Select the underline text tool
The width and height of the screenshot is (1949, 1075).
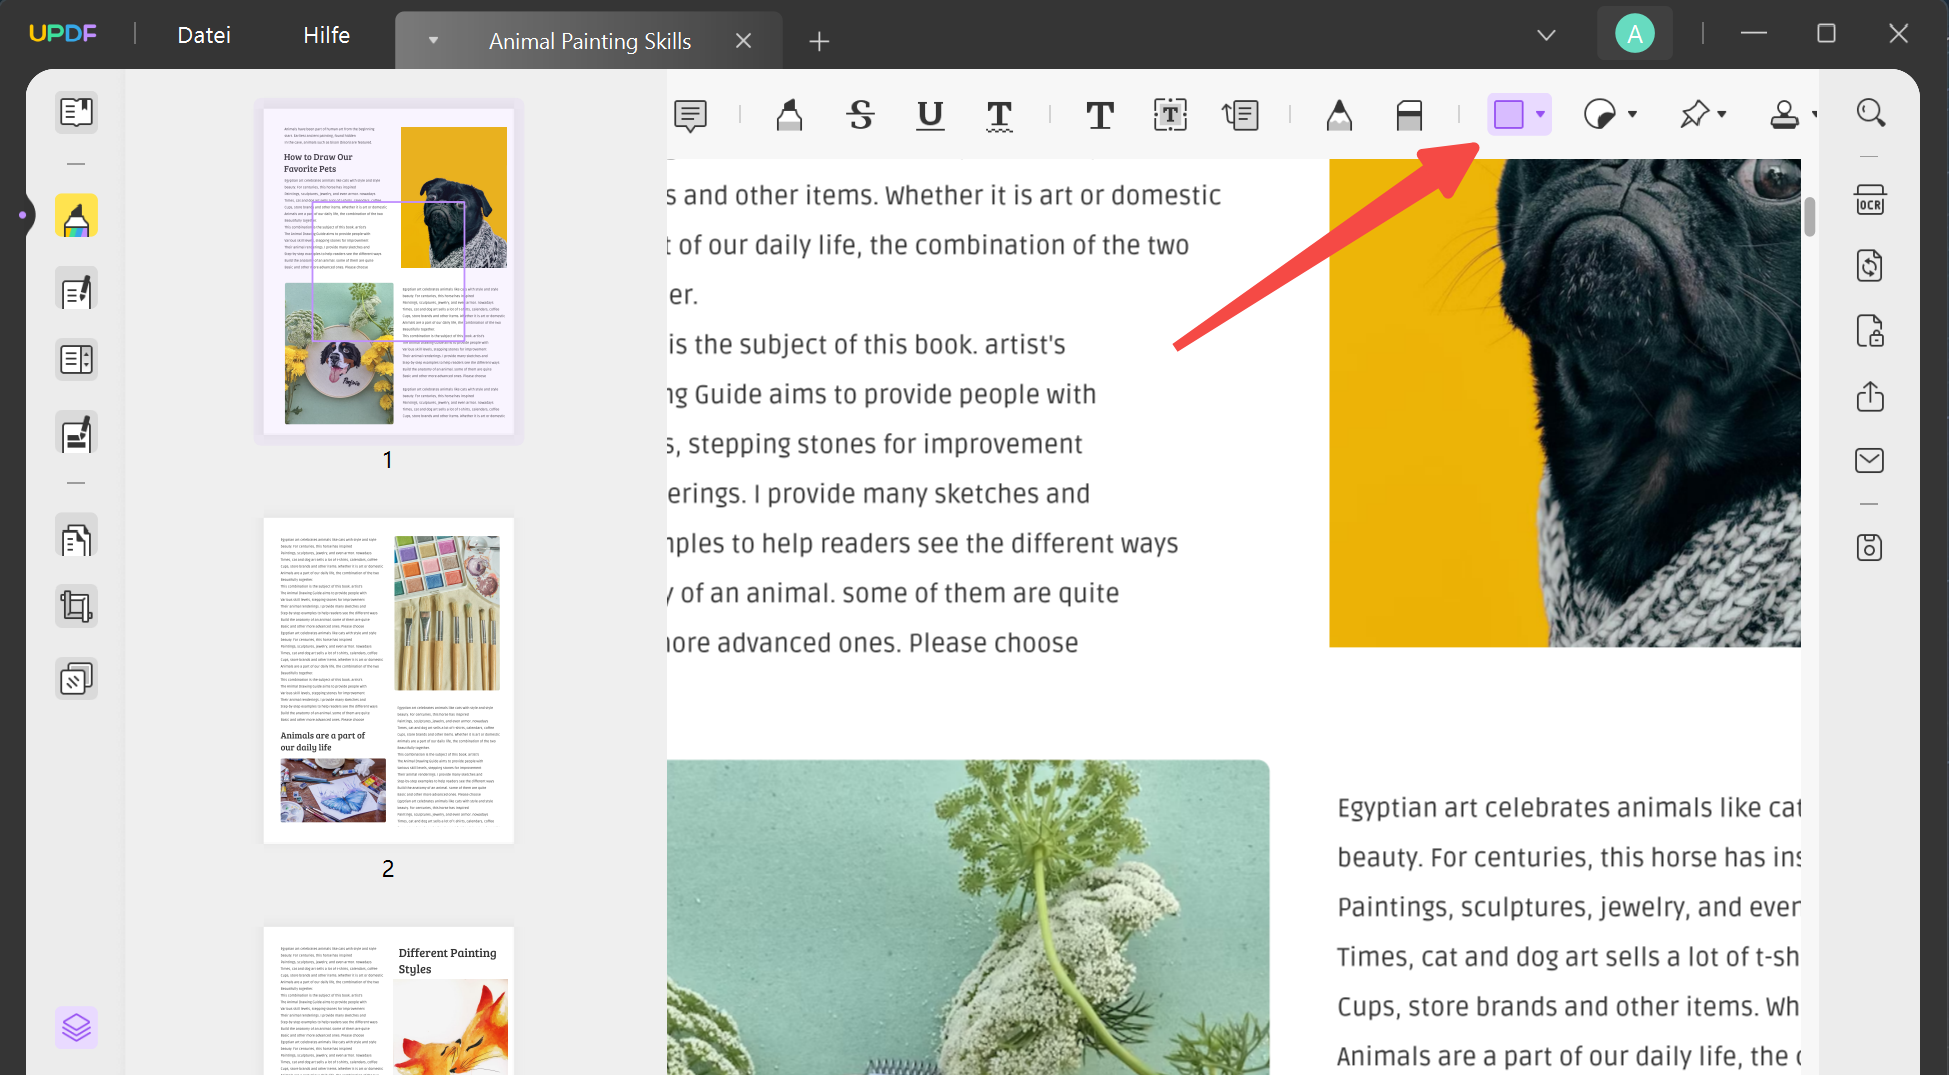pos(929,115)
